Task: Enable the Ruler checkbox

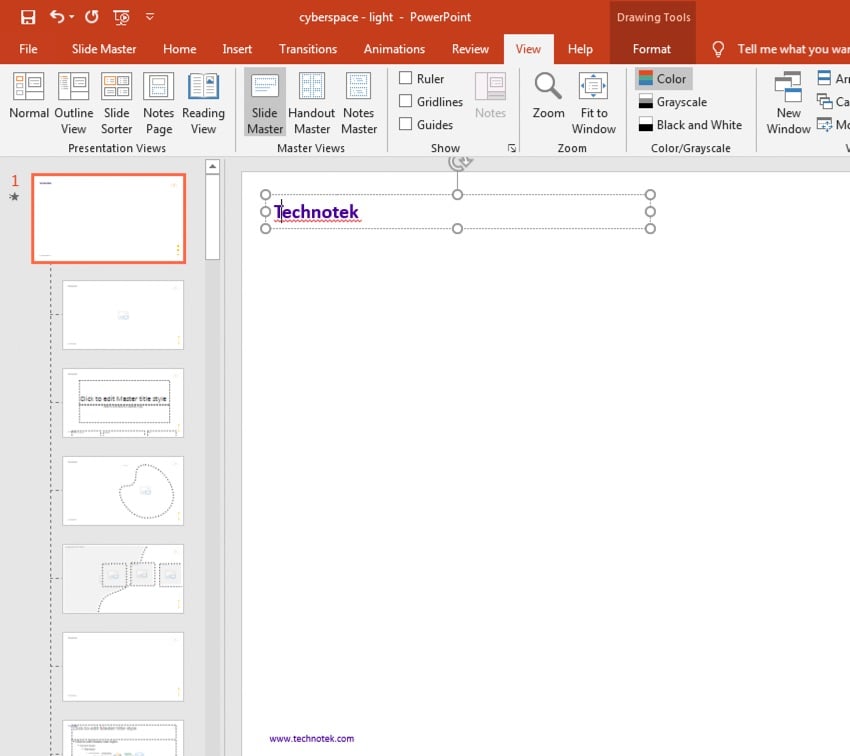Action: (x=406, y=78)
